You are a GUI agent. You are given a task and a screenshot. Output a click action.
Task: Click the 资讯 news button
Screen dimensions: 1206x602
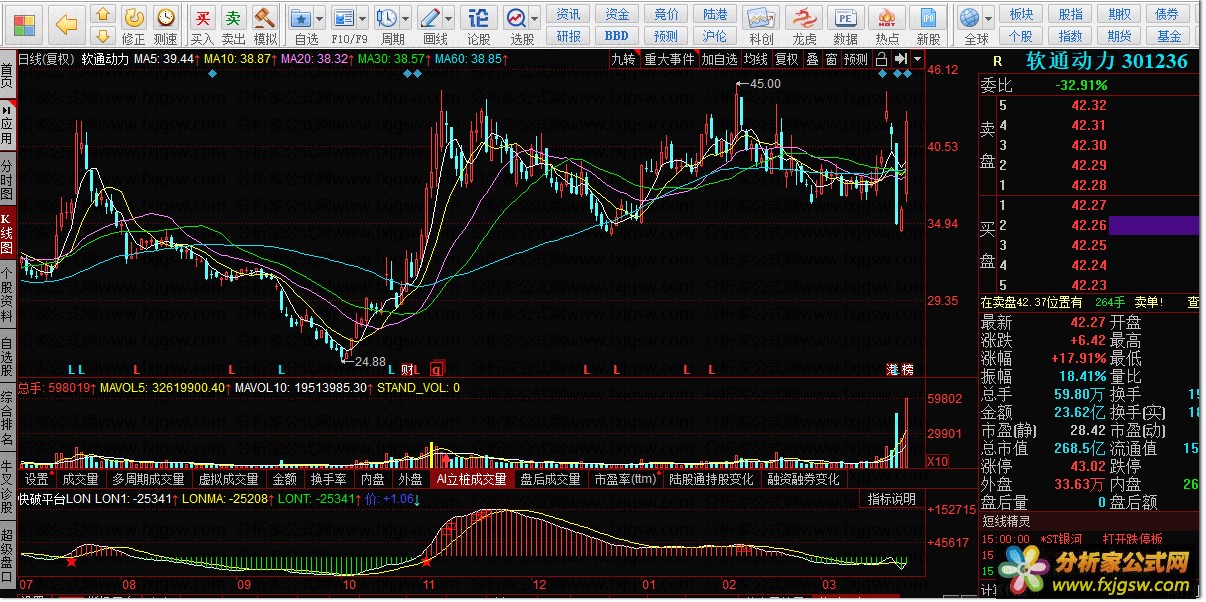coord(568,14)
